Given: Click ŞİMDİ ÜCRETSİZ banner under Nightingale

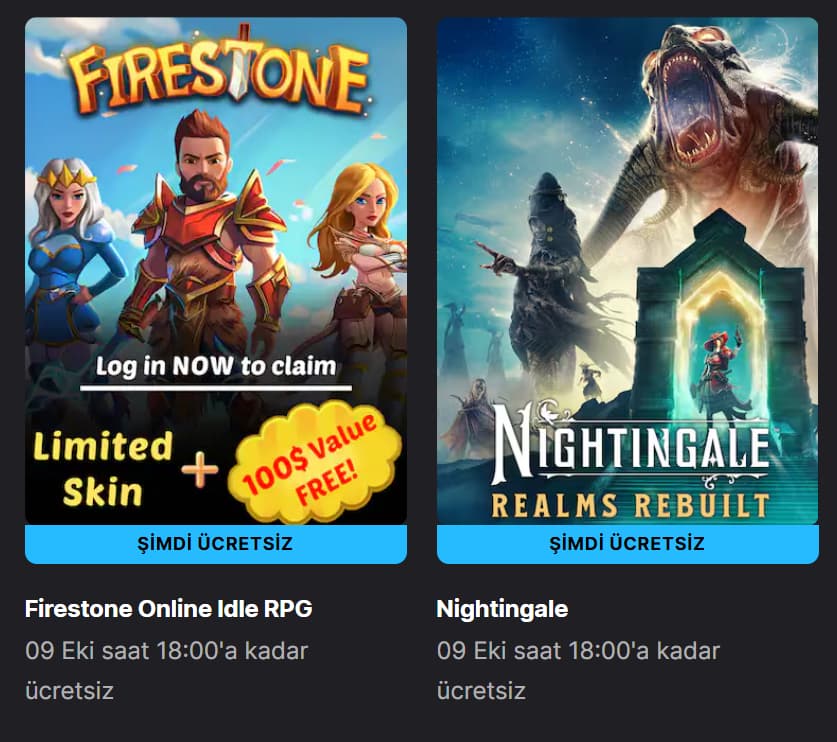Looking at the screenshot, I should (627, 544).
